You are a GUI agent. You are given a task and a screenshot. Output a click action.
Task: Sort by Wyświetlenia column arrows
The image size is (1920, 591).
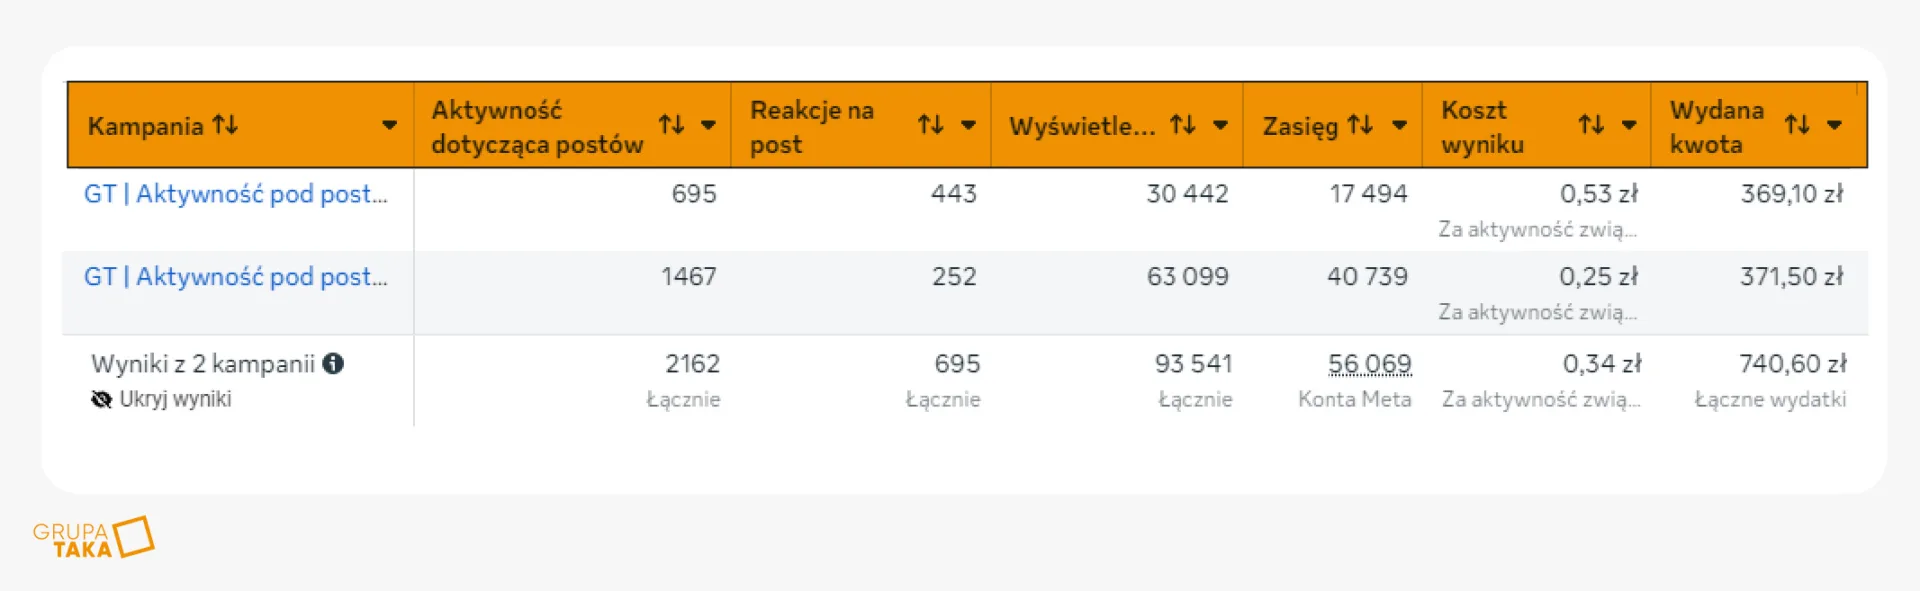pos(1183,125)
